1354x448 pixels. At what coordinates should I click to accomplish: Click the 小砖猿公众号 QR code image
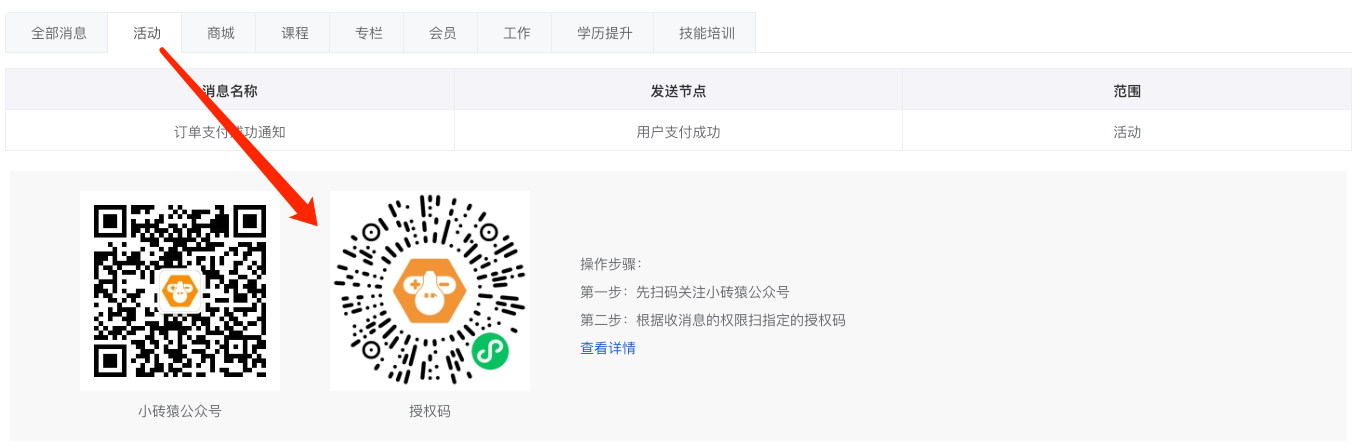[x=180, y=291]
